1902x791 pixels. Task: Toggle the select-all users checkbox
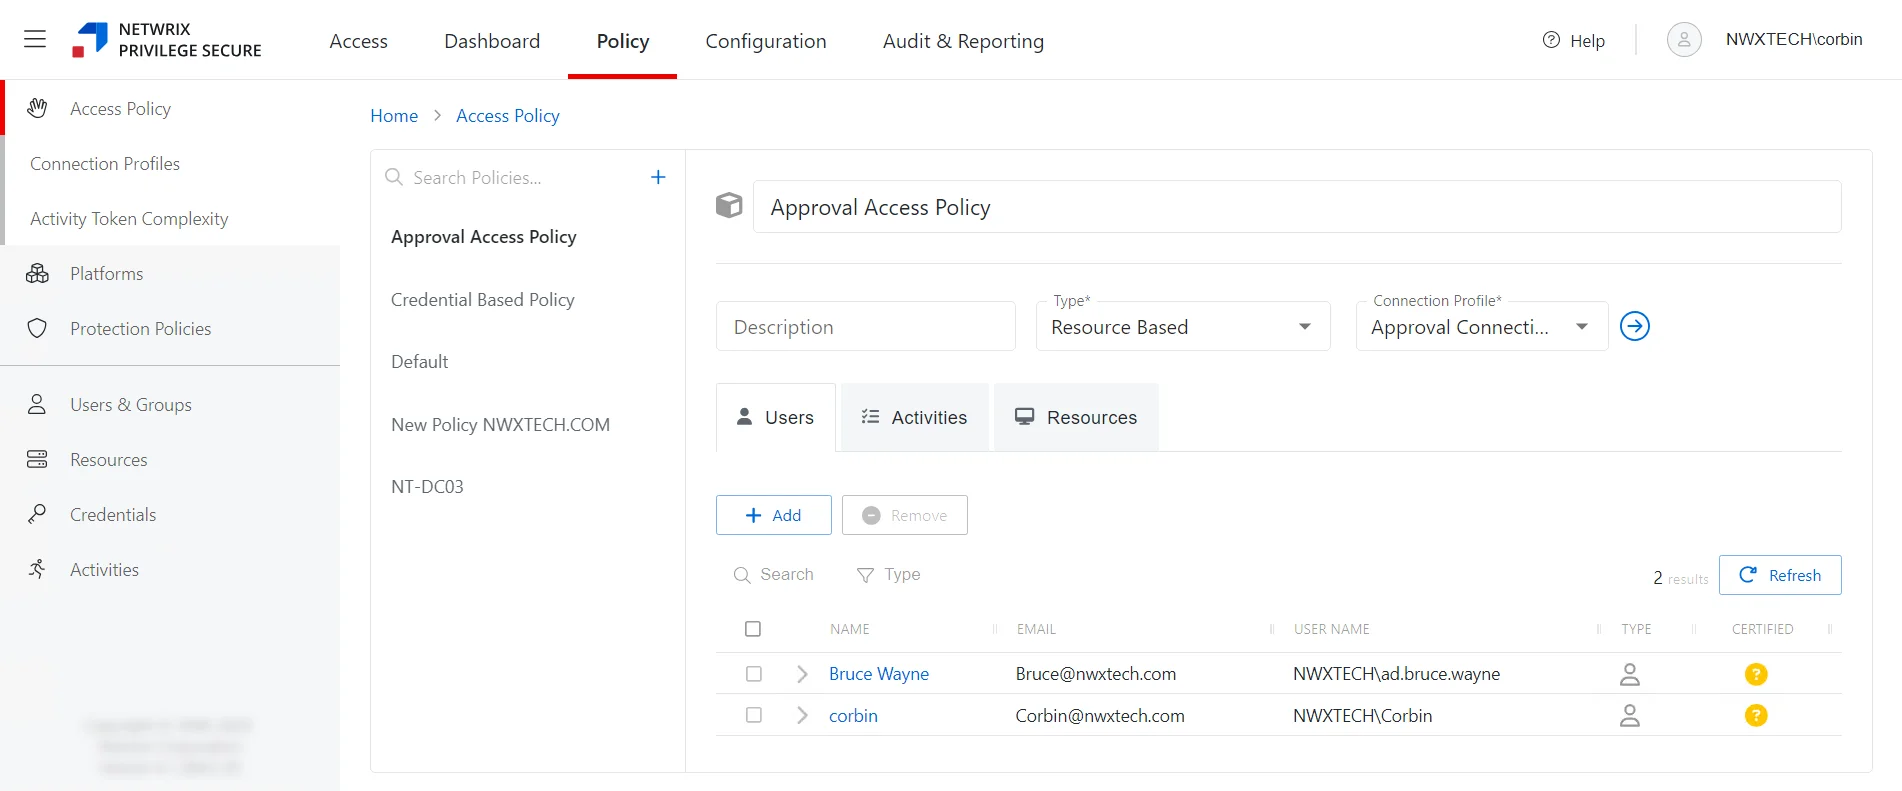(x=753, y=629)
